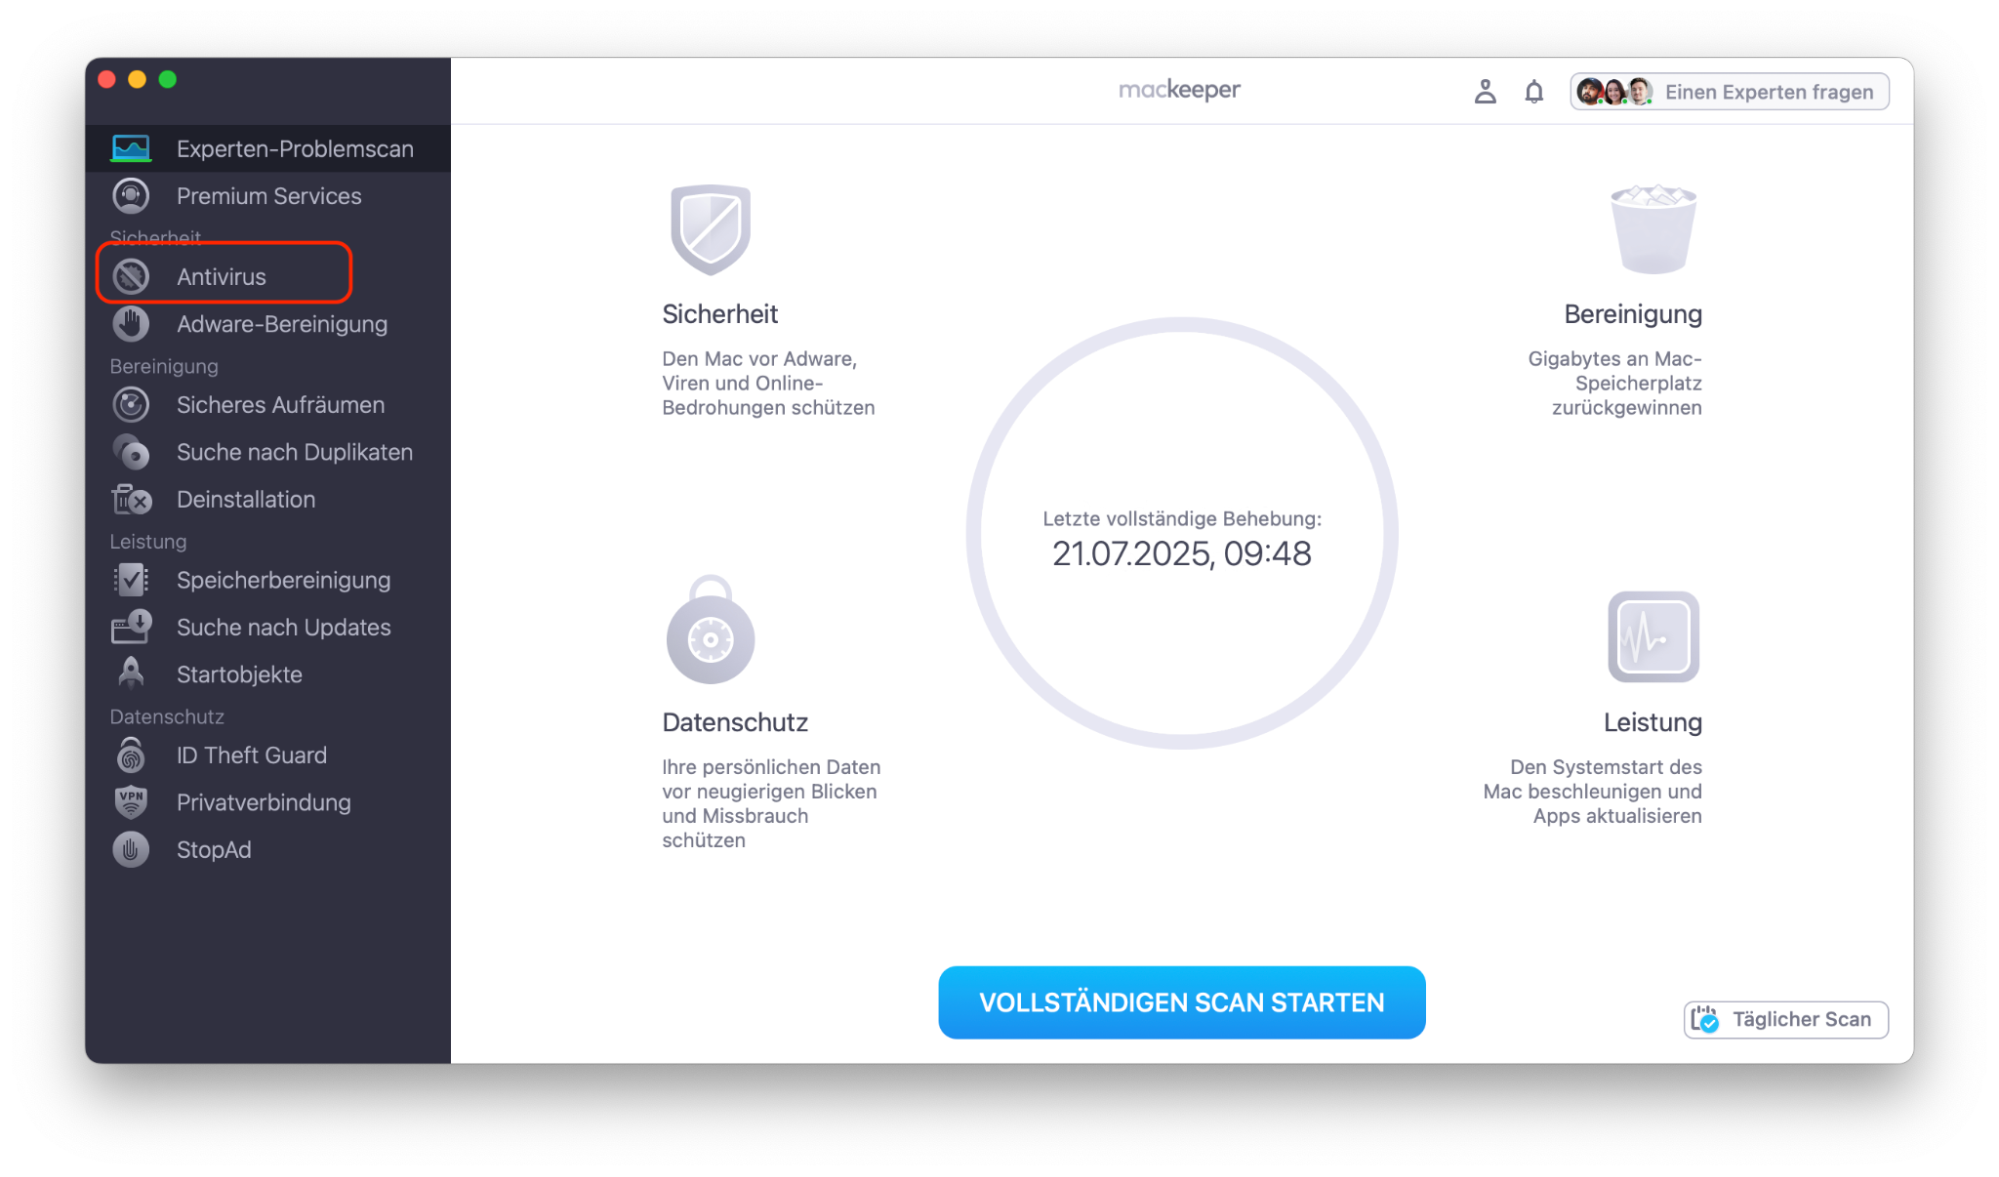Screen dimensions: 1999x1177
Task: Click the Deinstallation trash icon
Action: point(131,499)
